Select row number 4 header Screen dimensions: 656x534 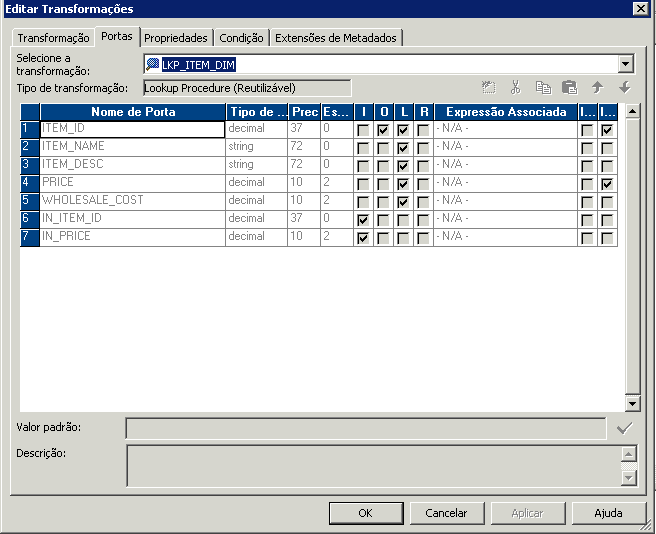click(30, 184)
